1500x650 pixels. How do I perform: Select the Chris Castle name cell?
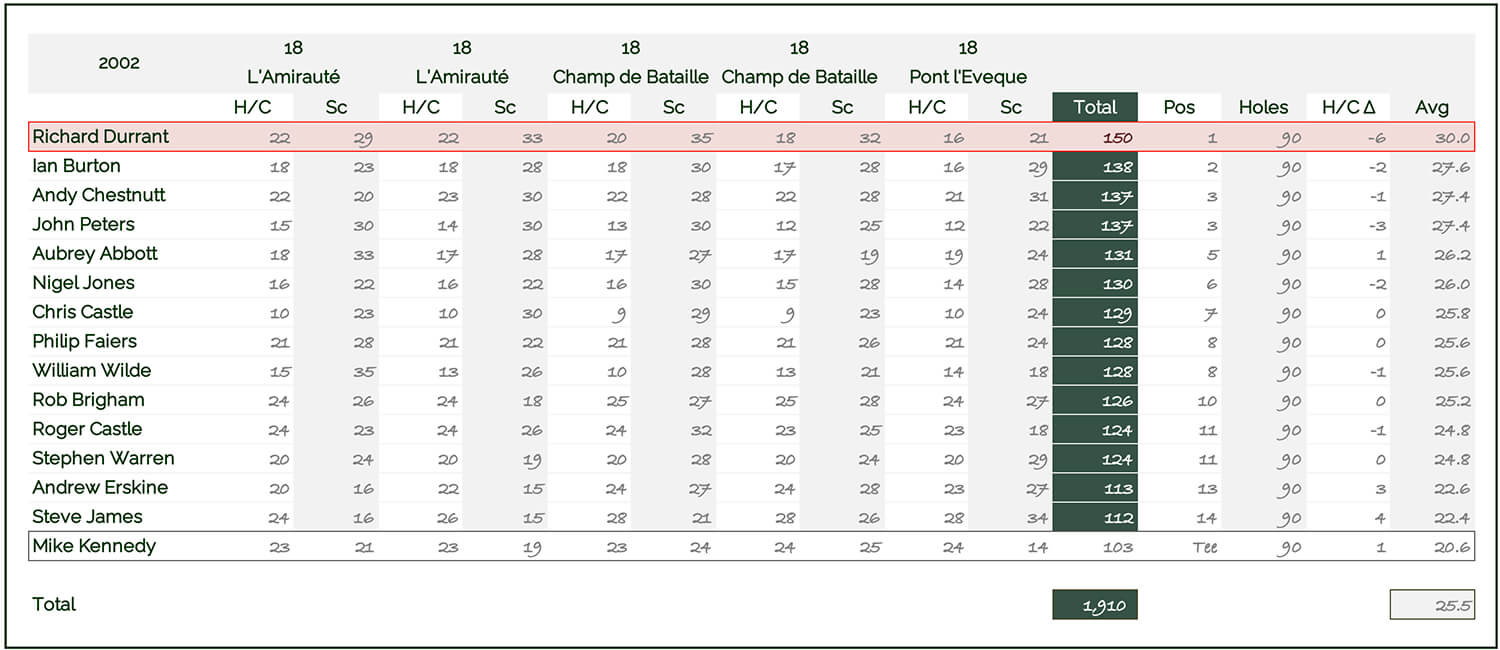pos(82,312)
